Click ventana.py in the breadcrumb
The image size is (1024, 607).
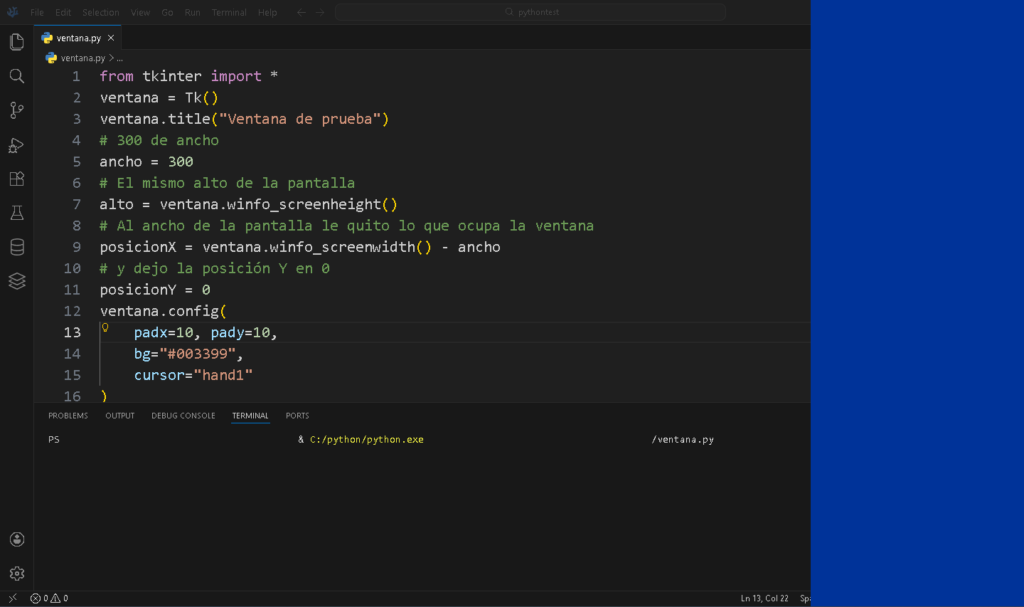(x=83, y=58)
